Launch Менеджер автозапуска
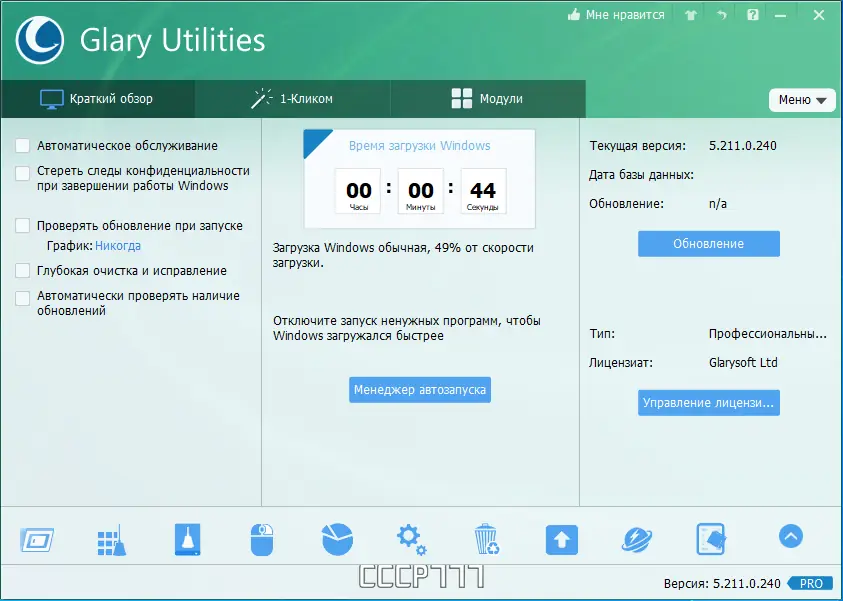Viewport: 843px width, 601px height. pos(419,390)
